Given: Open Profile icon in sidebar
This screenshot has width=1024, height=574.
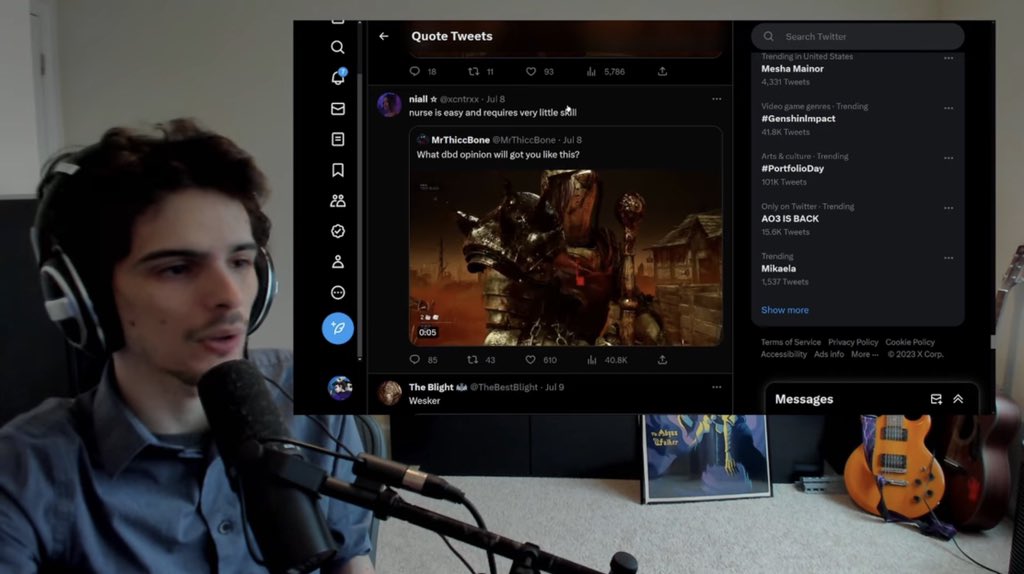Looking at the screenshot, I should pos(338,262).
